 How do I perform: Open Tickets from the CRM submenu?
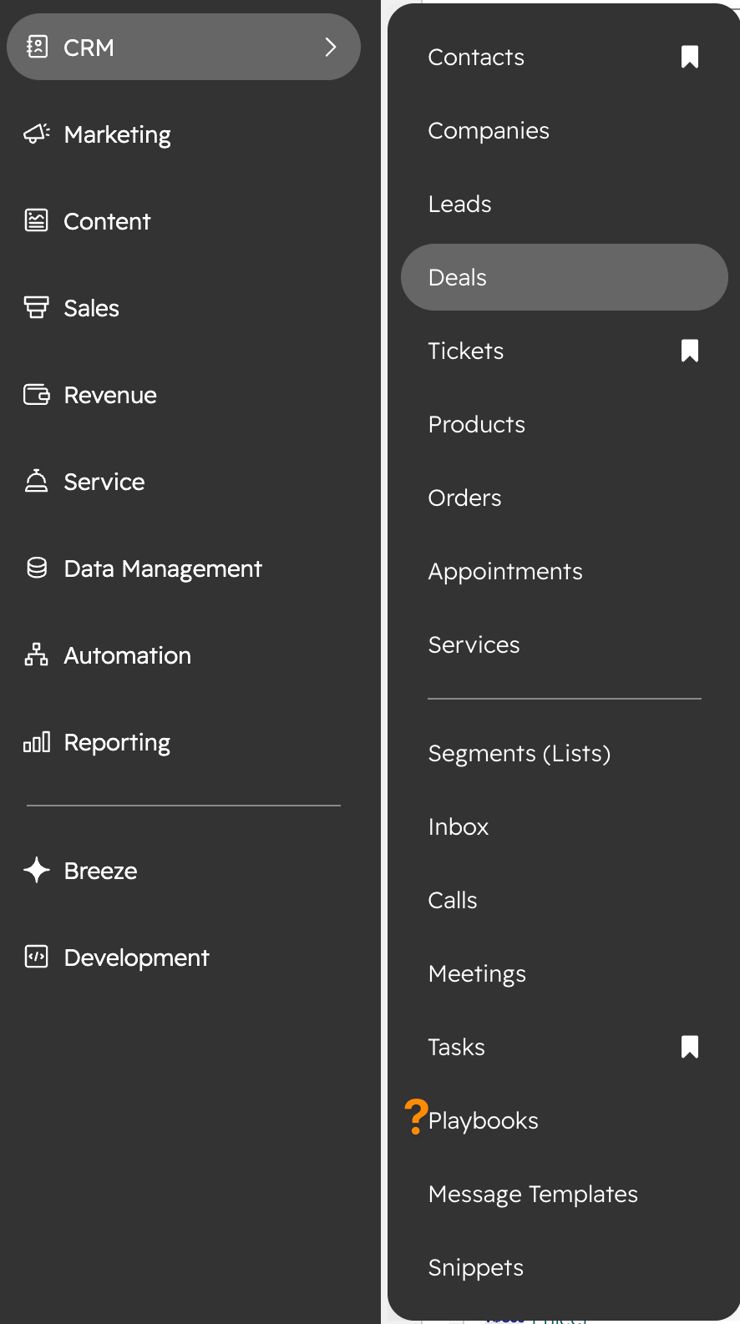pyautogui.click(x=466, y=351)
